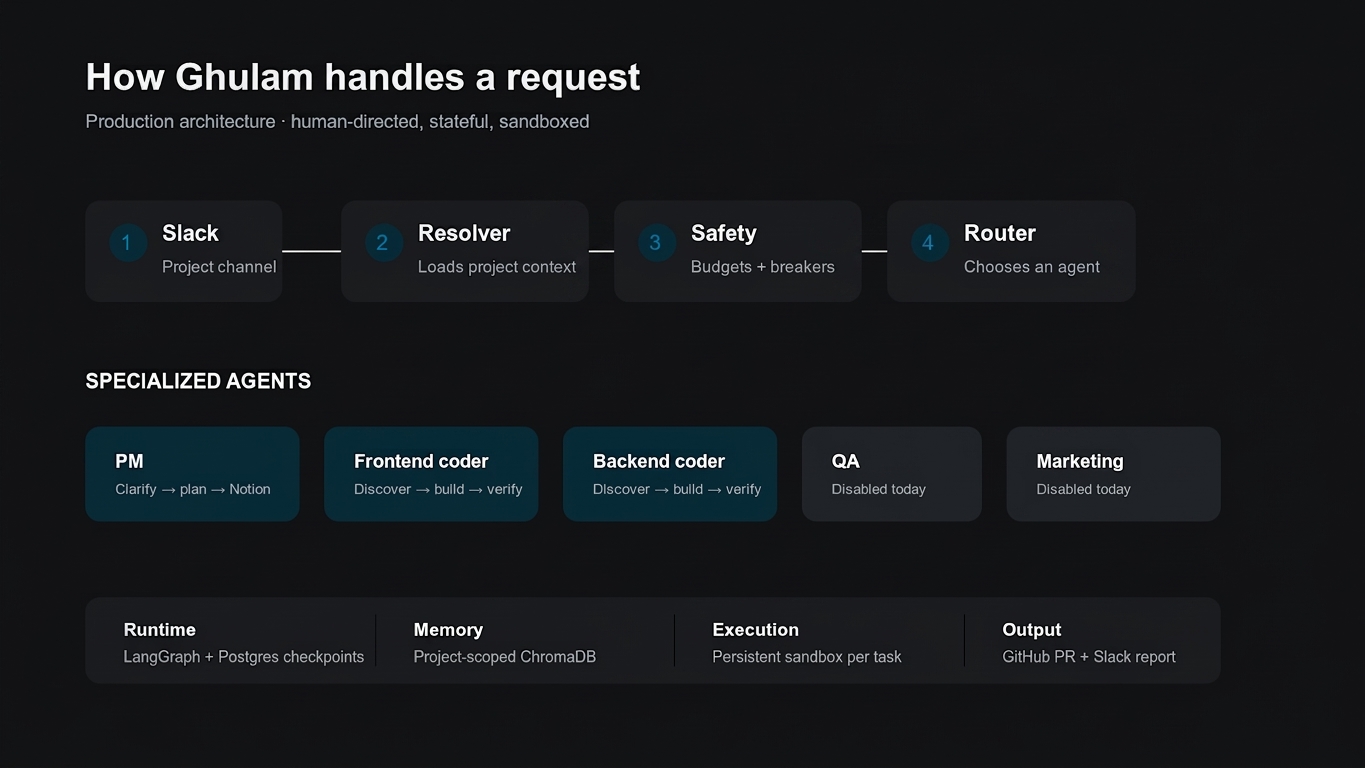This screenshot has height=768, width=1365.
Task: Click the 'Budgets + breakers' caption
Action: tap(763, 267)
